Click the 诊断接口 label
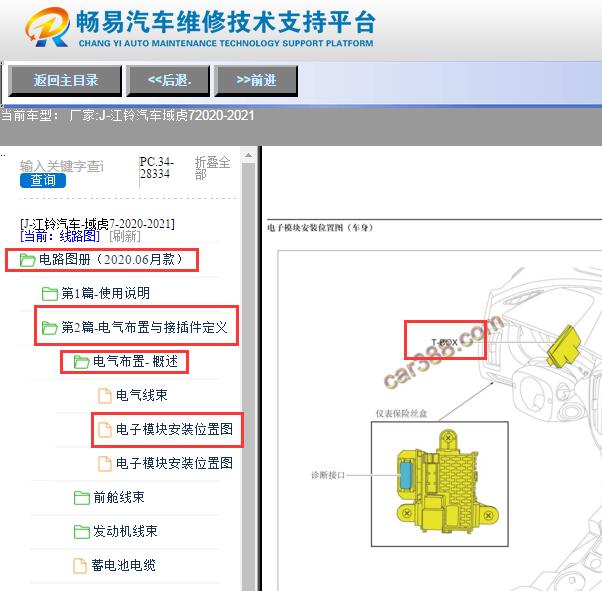Screen dimensions: 602x591 click(328, 475)
